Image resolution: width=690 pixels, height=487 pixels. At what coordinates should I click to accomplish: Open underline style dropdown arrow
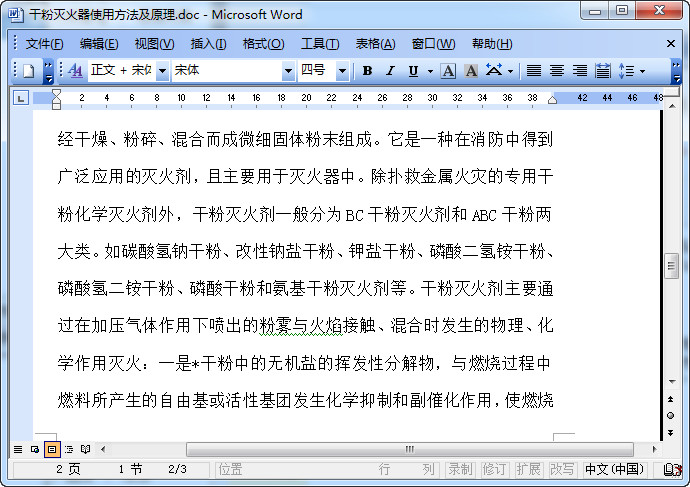[x=430, y=71]
